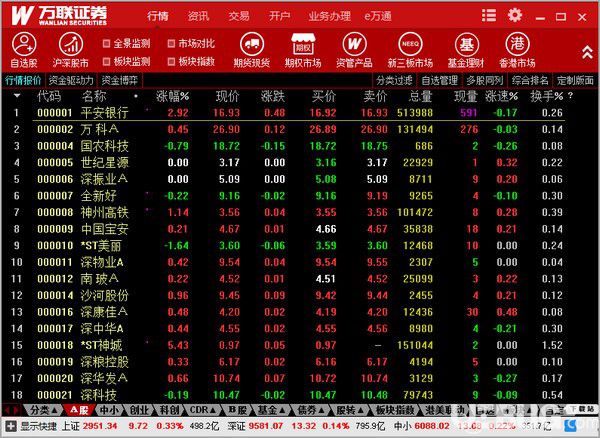Click the question mark icon in table header
The image size is (600, 438).
tap(571, 96)
